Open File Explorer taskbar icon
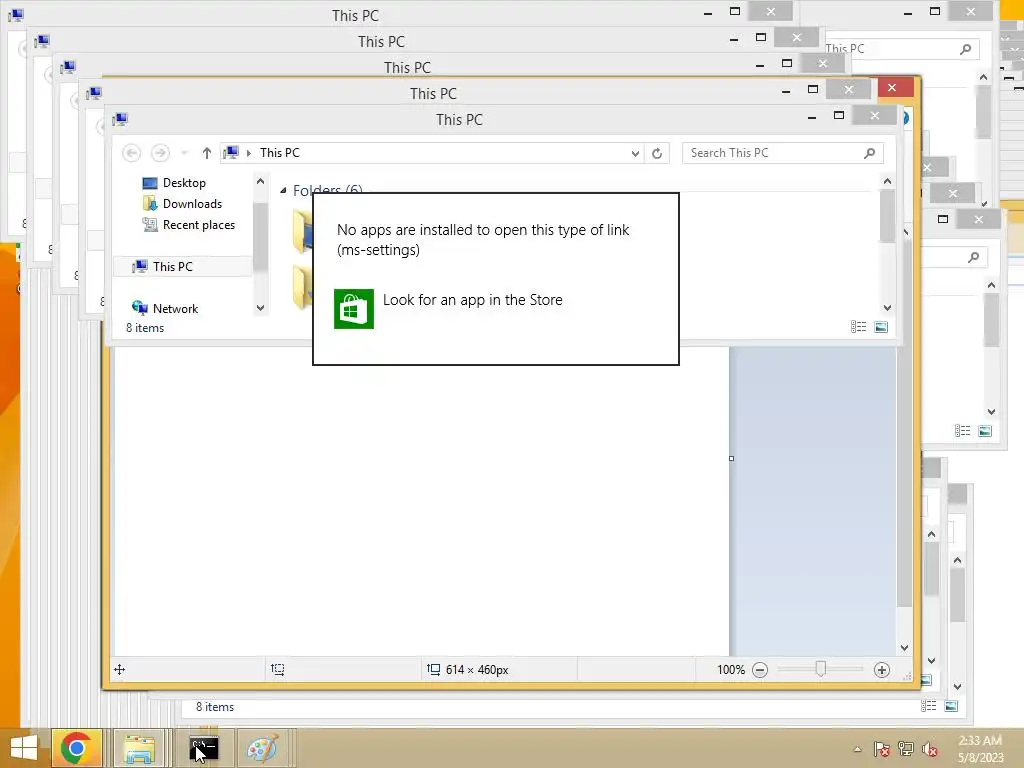This screenshot has height=768, width=1024. pyautogui.click(x=139, y=748)
